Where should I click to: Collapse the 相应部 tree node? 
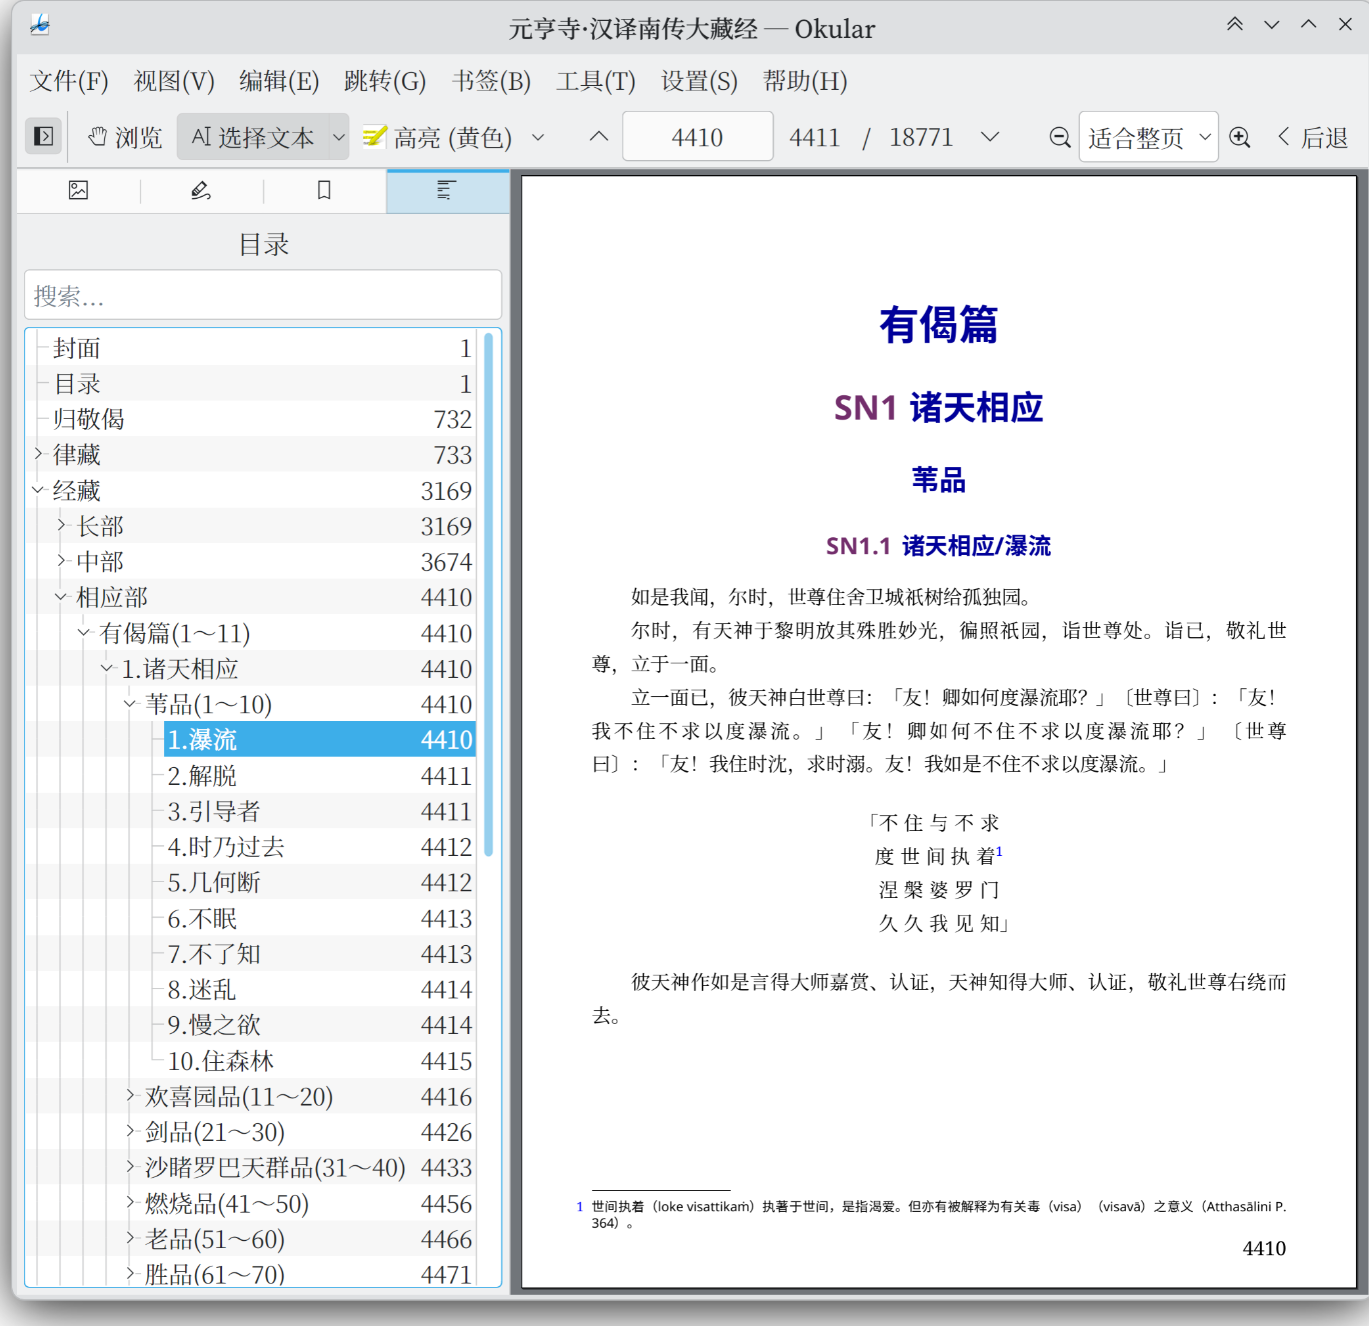(61, 597)
